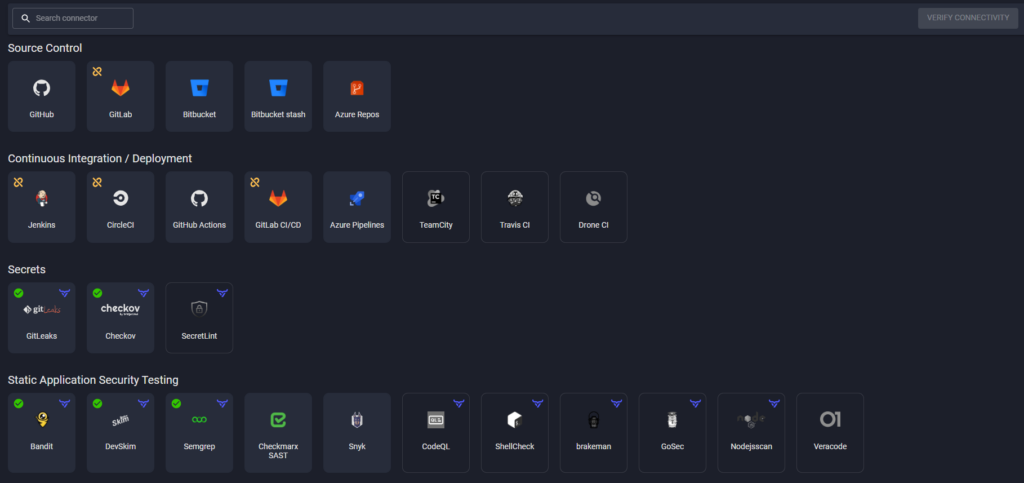Open the Drone CI connector
The image size is (1024, 483).
pos(594,207)
